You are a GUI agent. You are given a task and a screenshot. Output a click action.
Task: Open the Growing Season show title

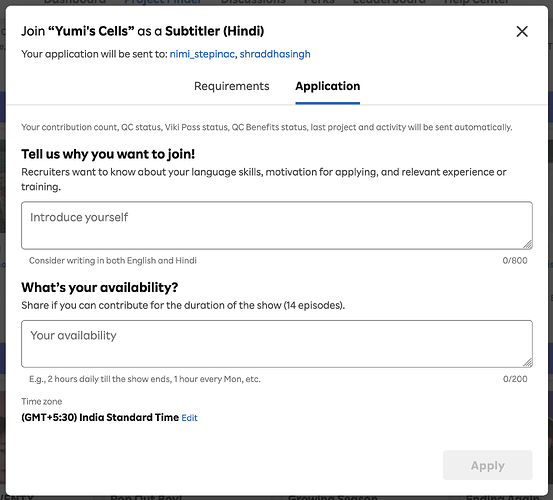(333, 498)
